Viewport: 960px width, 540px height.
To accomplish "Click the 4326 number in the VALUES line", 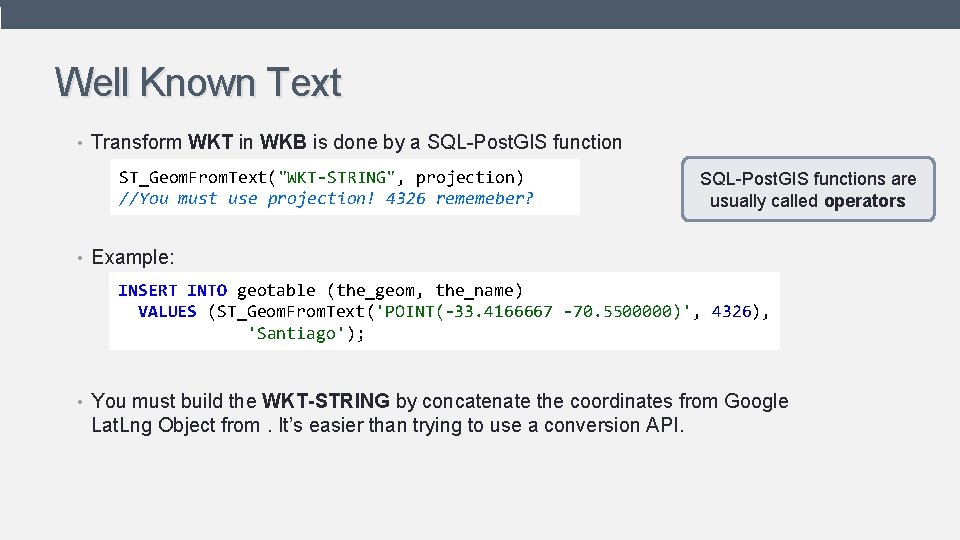I will 731,311.
